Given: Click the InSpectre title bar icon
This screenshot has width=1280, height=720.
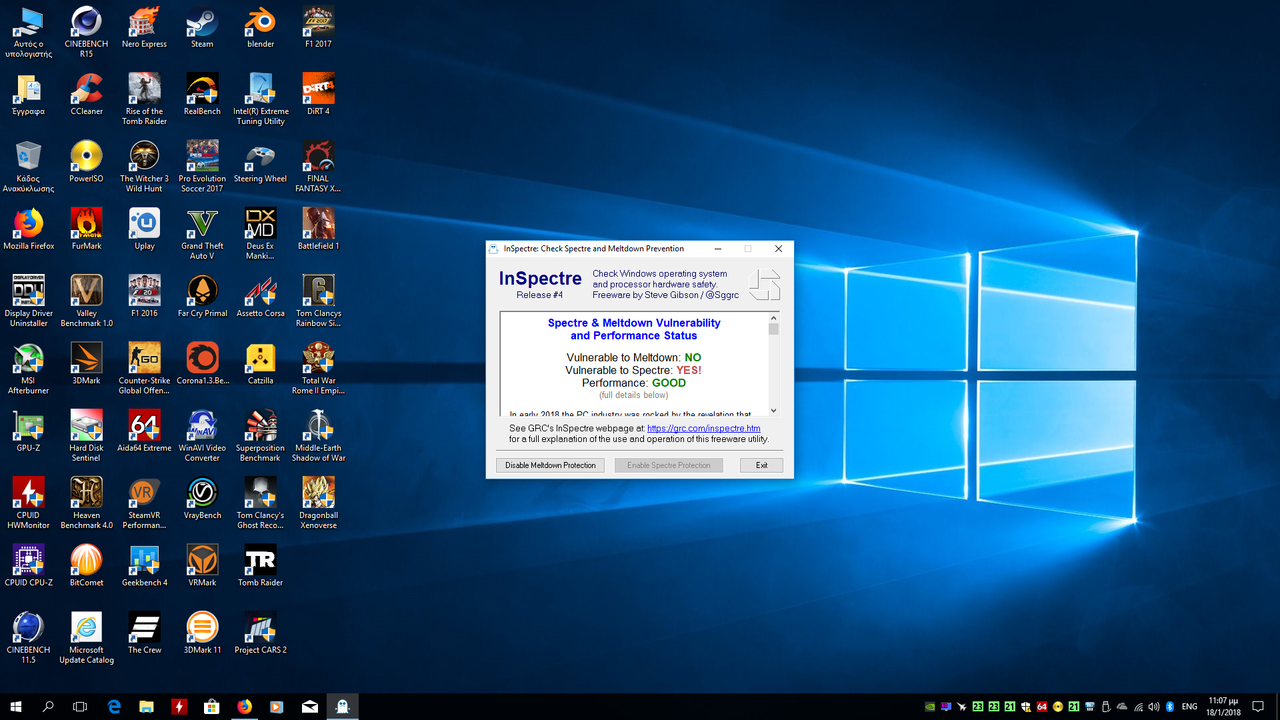Looking at the screenshot, I should pyautogui.click(x=494, y=249).
